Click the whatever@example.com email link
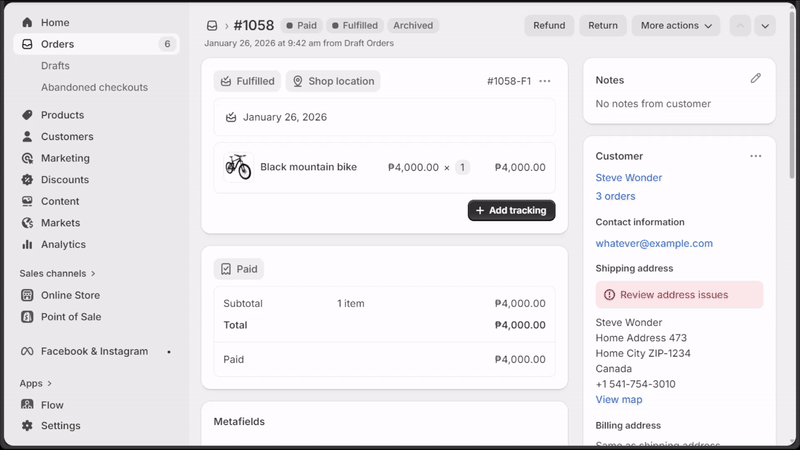800x450 pixels. tap(654, 243)
